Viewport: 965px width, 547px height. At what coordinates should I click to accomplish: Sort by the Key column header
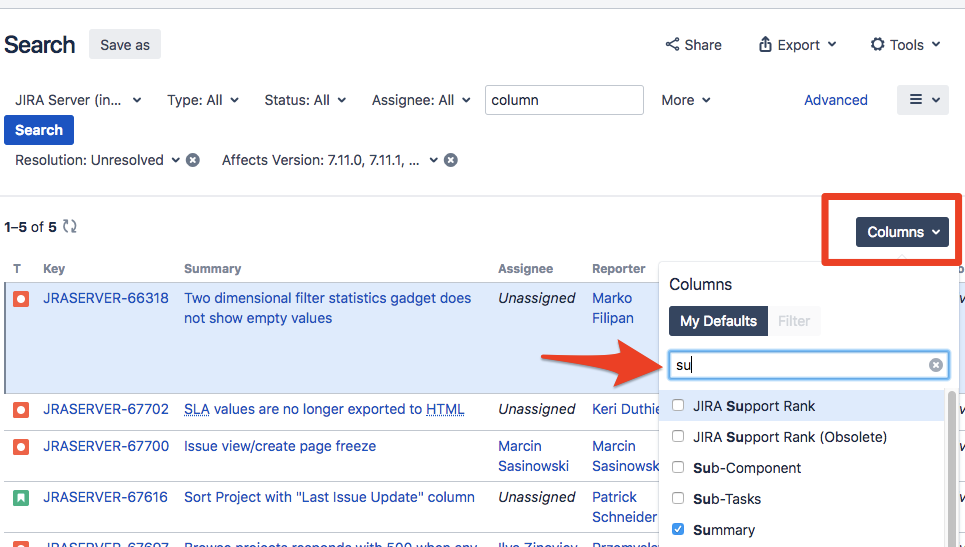[x=54, y=268]
